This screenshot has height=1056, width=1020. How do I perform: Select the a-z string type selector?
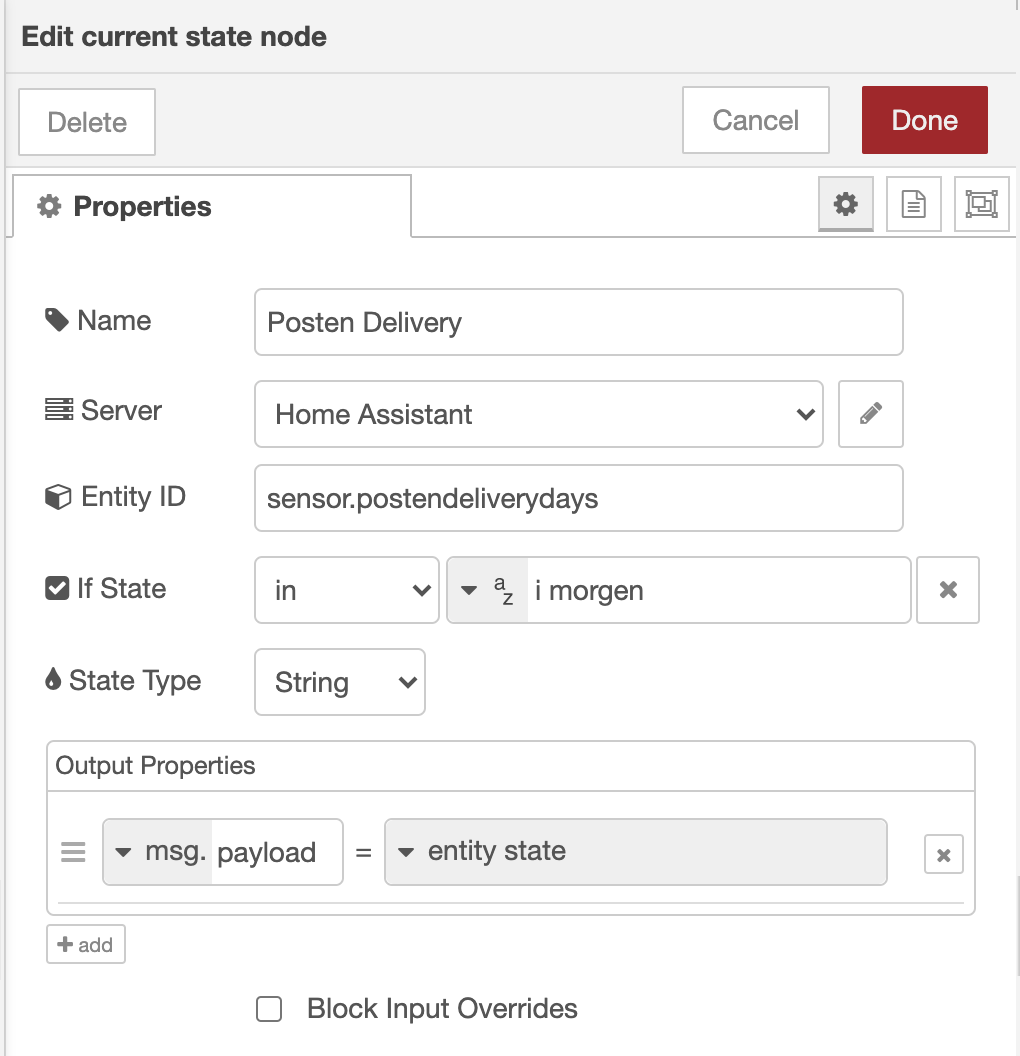pos(489,590)
